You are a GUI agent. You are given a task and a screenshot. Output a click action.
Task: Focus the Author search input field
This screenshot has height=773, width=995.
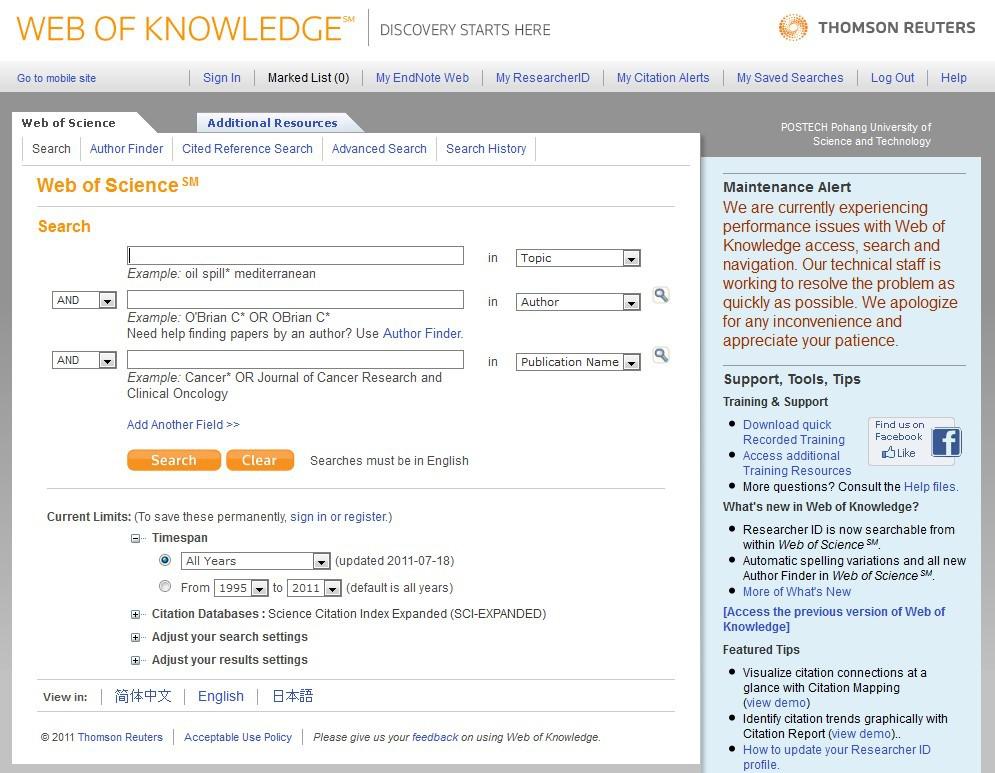coord(295,300)
